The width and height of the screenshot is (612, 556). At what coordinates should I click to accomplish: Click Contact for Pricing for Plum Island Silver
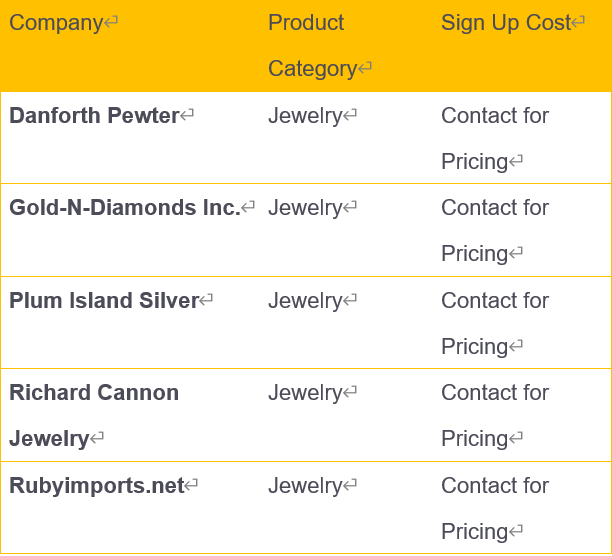click(495, 324)
